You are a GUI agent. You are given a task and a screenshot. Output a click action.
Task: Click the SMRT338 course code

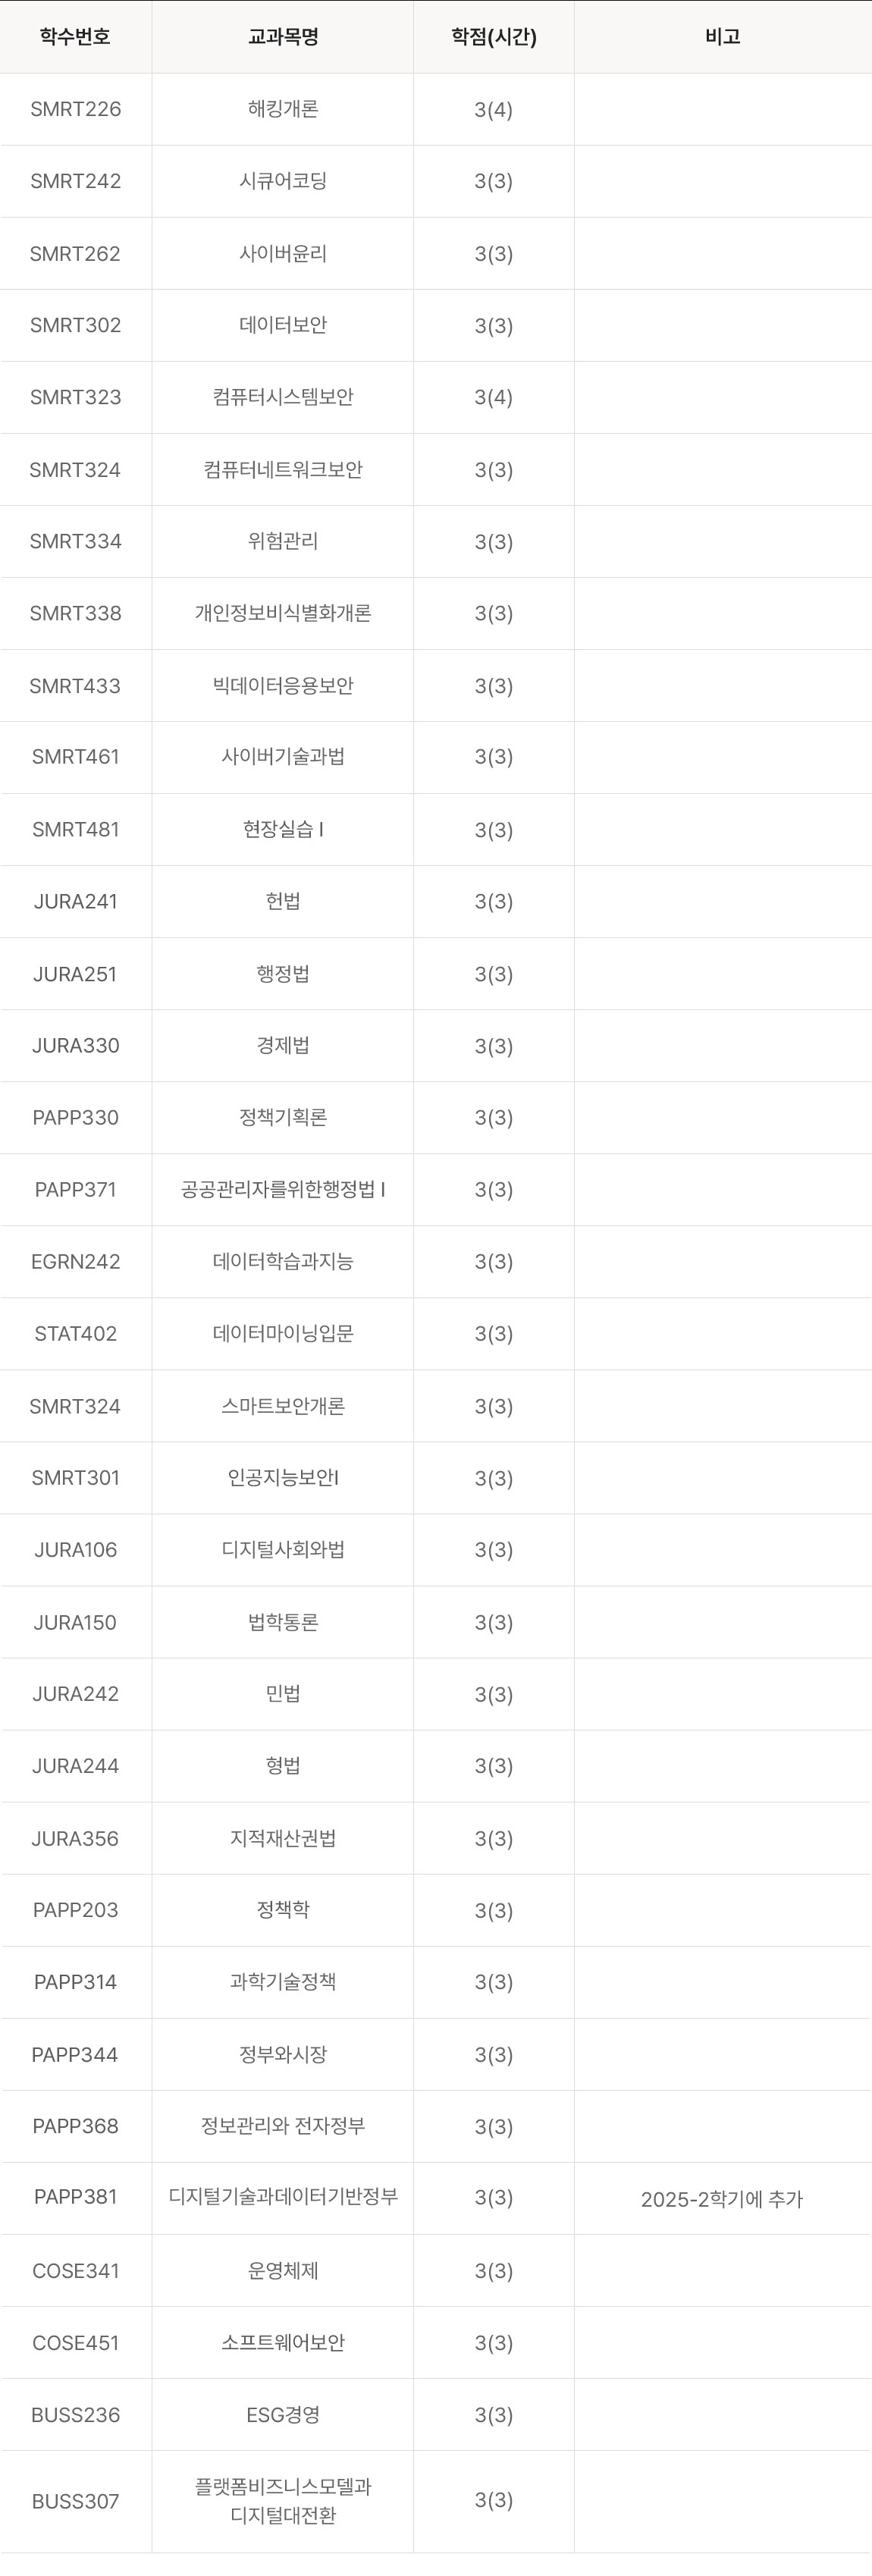[75, 613]
